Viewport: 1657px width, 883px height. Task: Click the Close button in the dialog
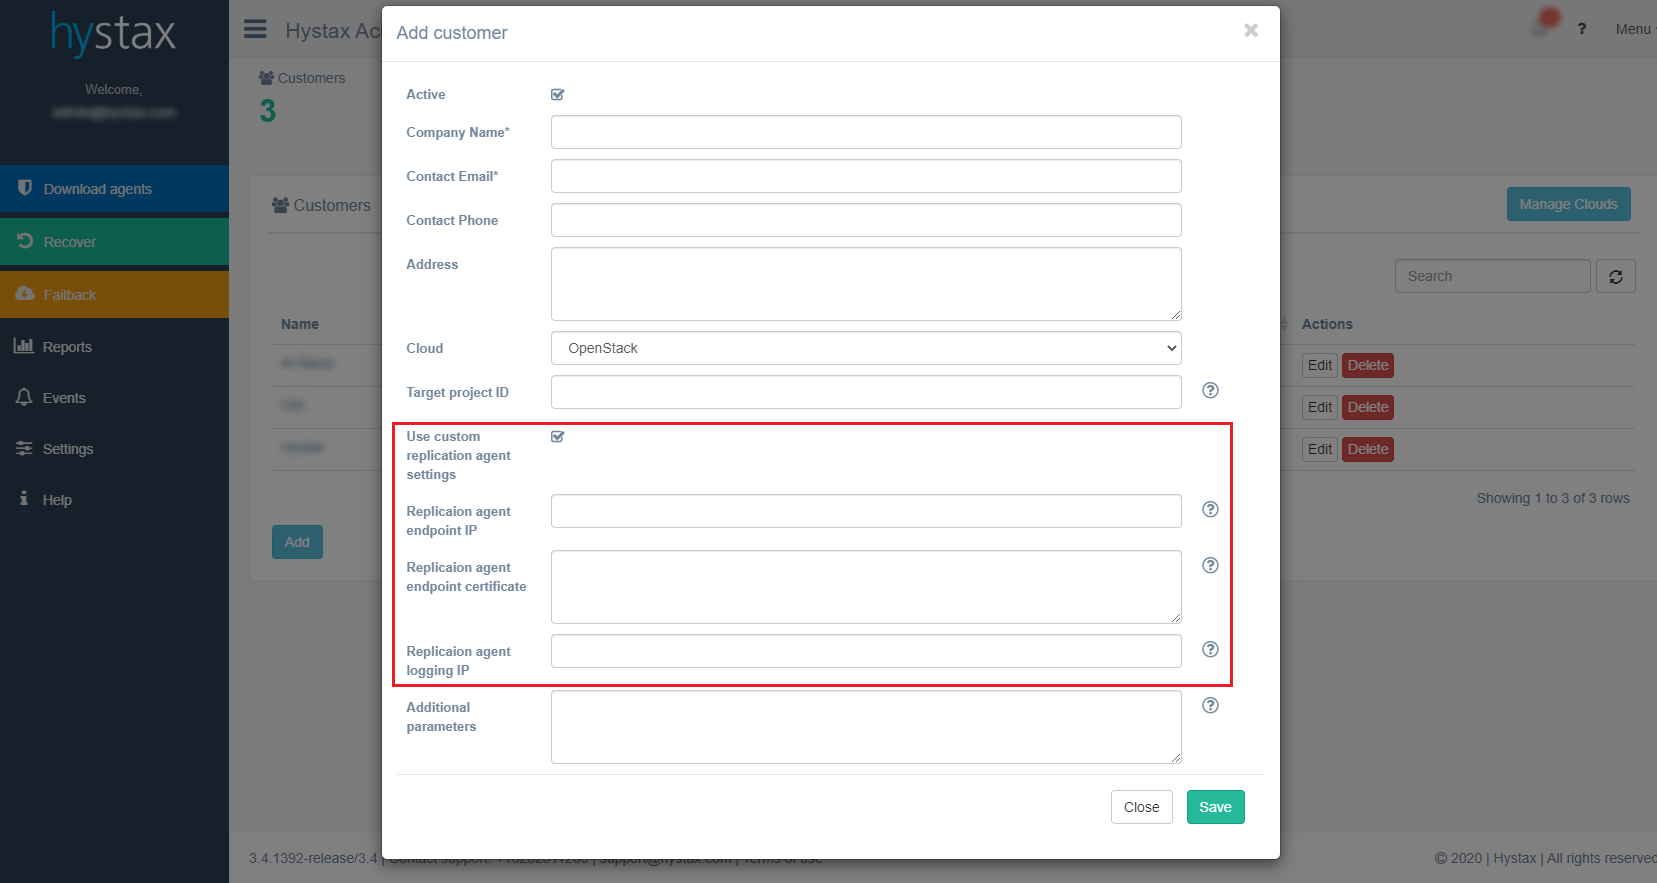tap(1141, 807)
